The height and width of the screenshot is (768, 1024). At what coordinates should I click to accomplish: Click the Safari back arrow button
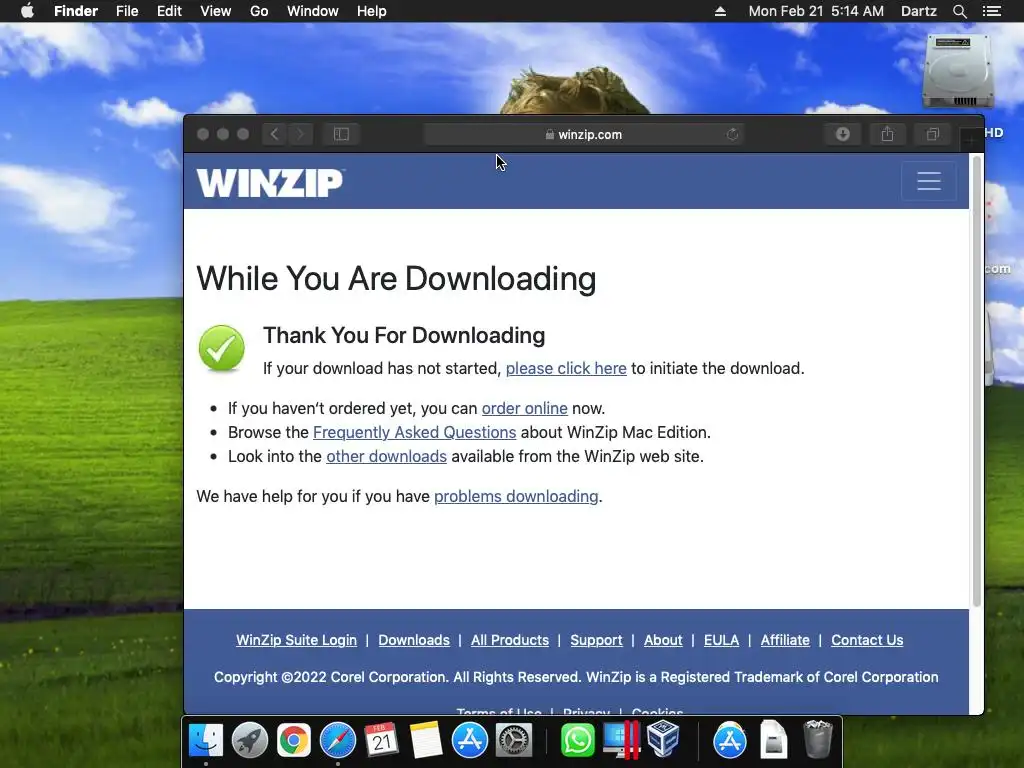click(x=274, y=134)
